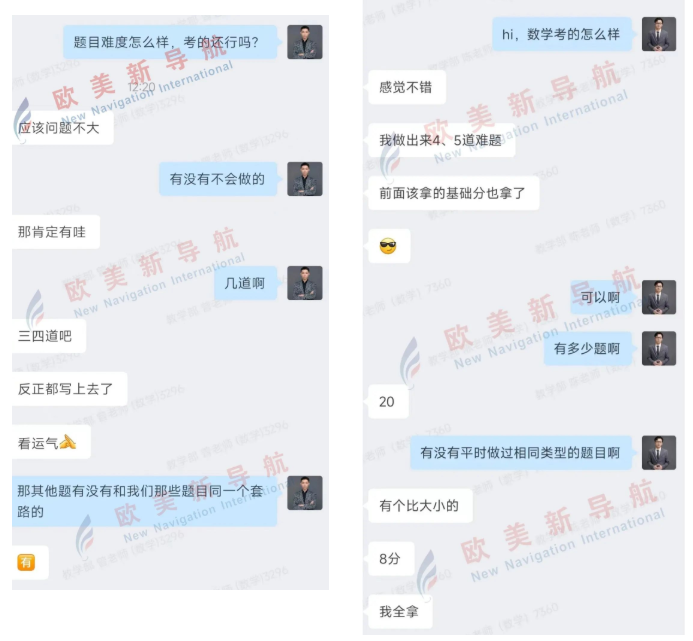Image resolution: width=693 pixels, height=641 pixels.
Task: Click the emoji after "看运气"
Action: pyautogui.click(x=67, y=442)
